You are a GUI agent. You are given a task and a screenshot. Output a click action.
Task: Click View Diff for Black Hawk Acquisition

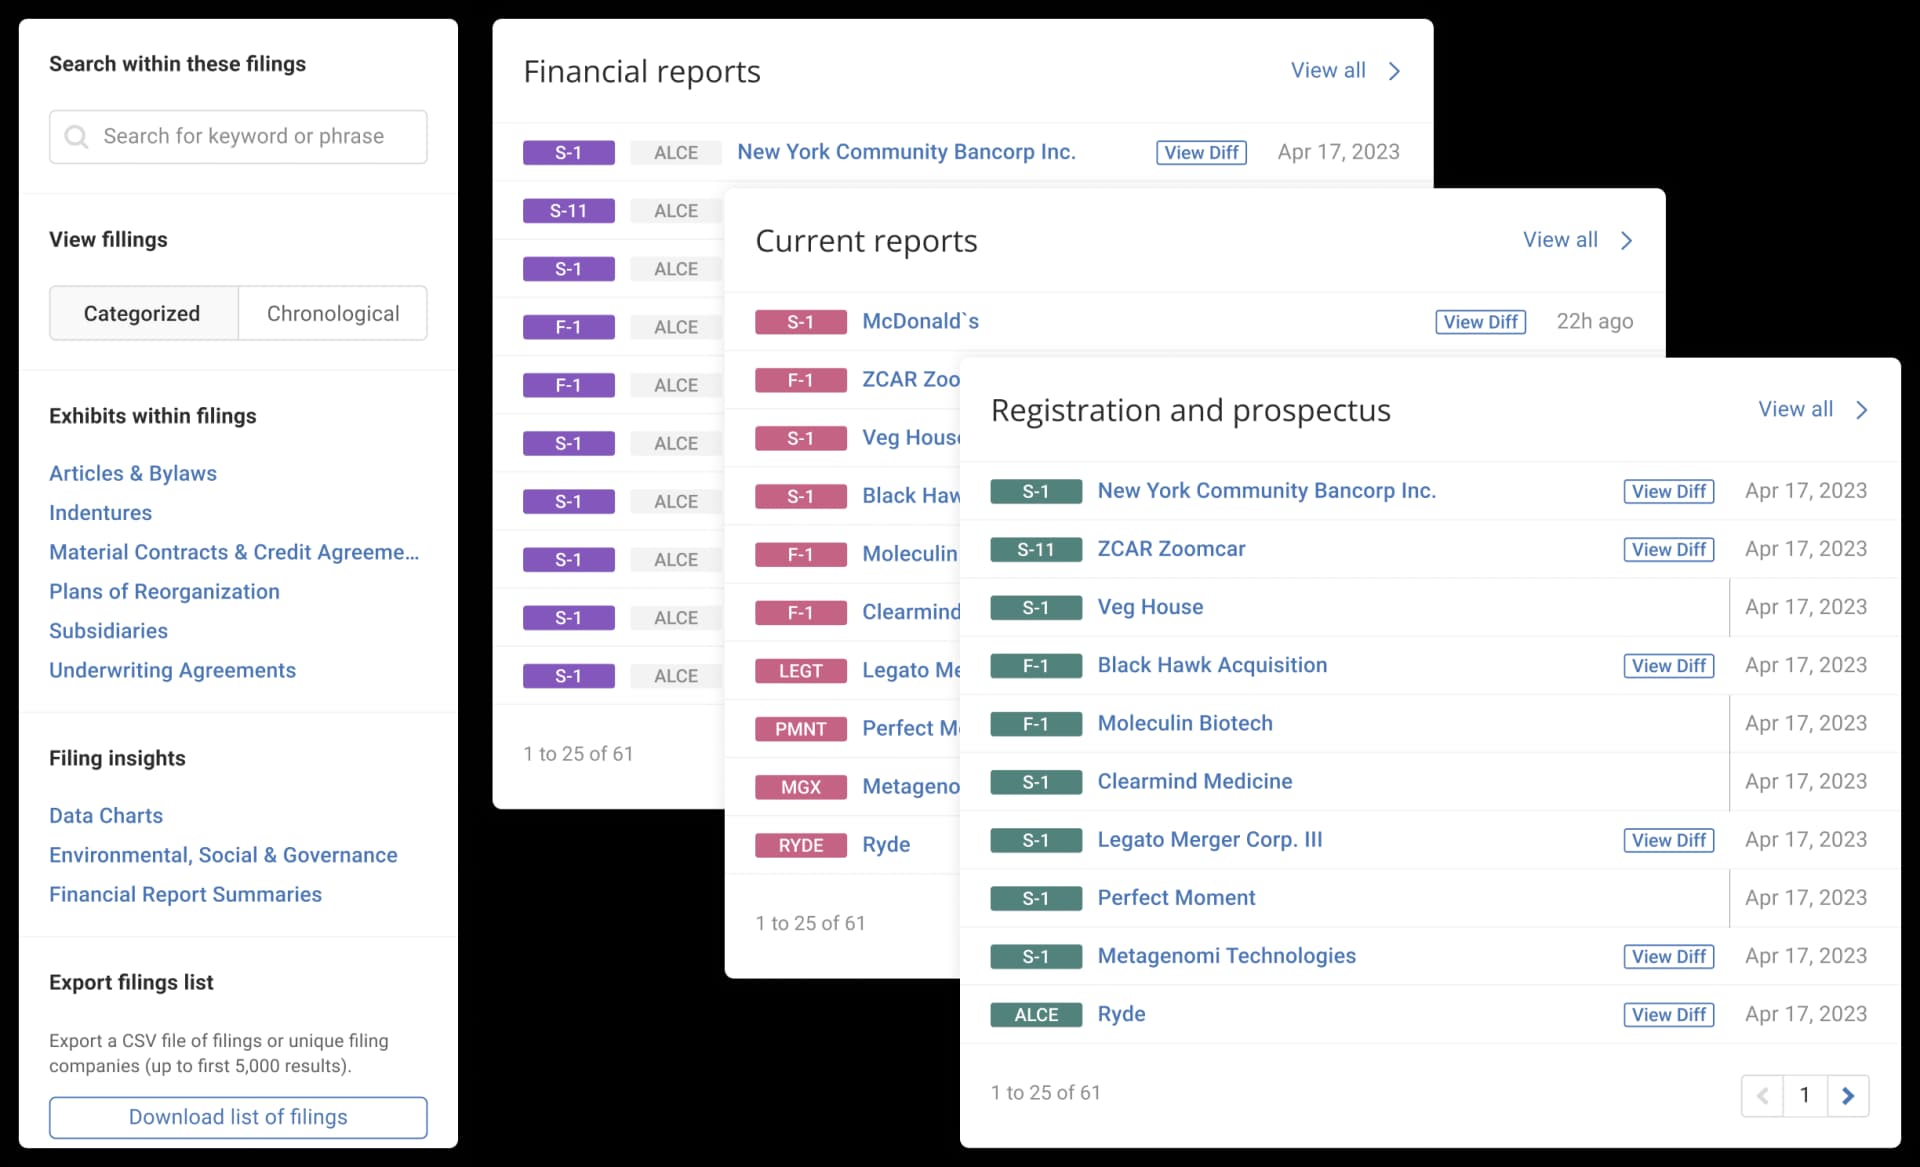(1669, 666)
